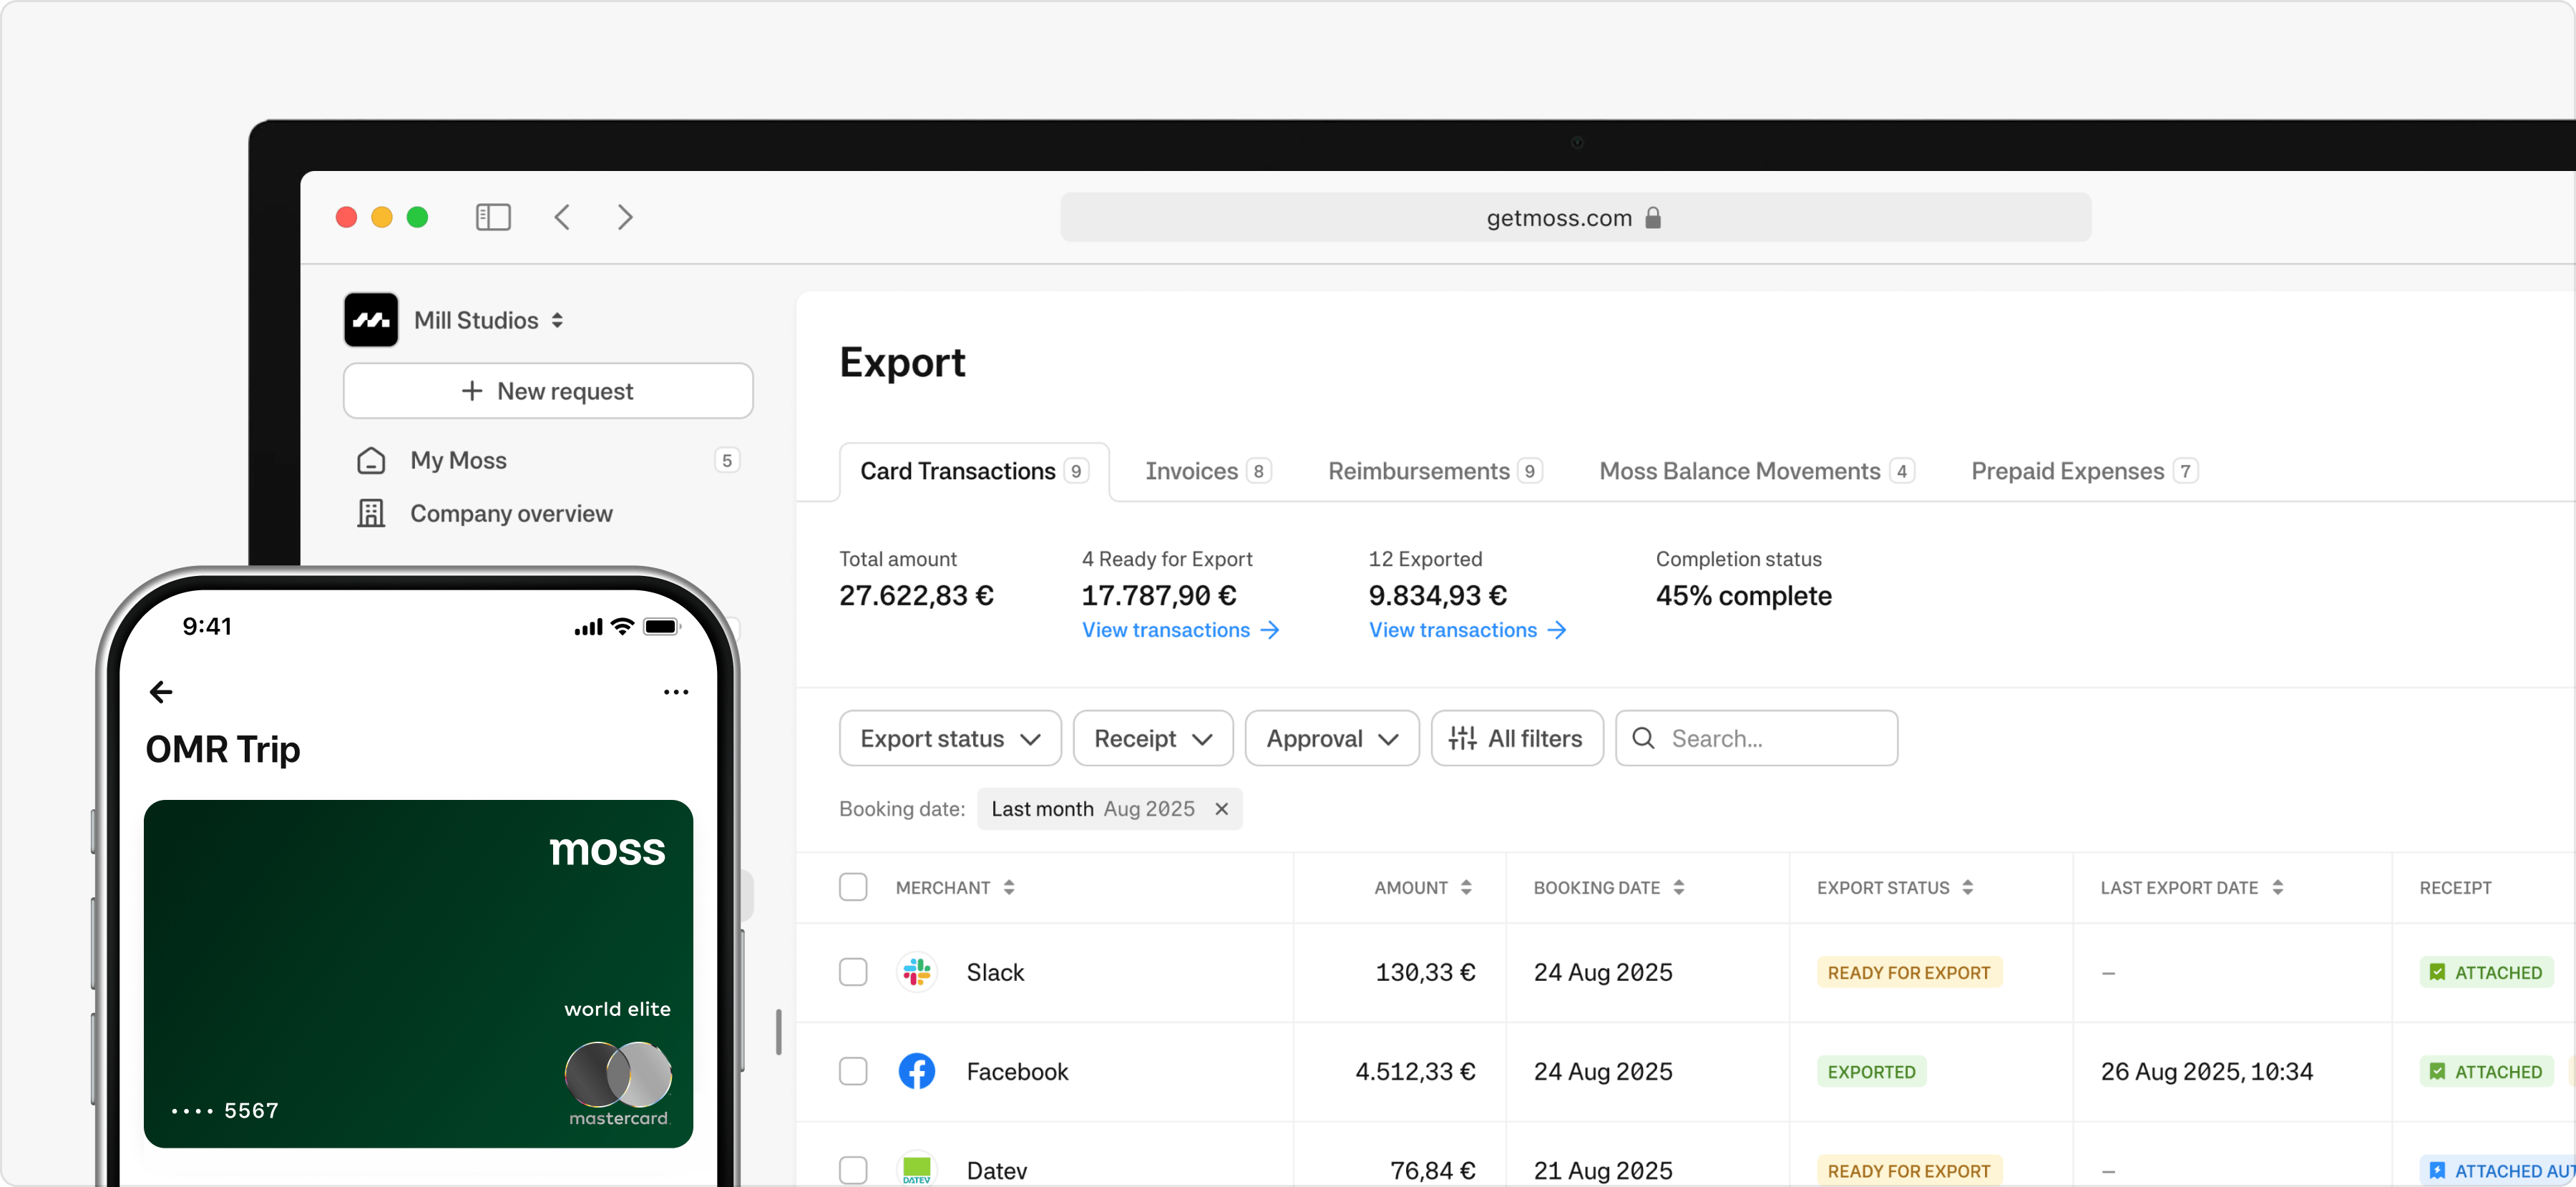Check the Slack transaction checkbox
Image resolution: width=2576 pixels, height=1187 pixels.
tap(853, 972)
